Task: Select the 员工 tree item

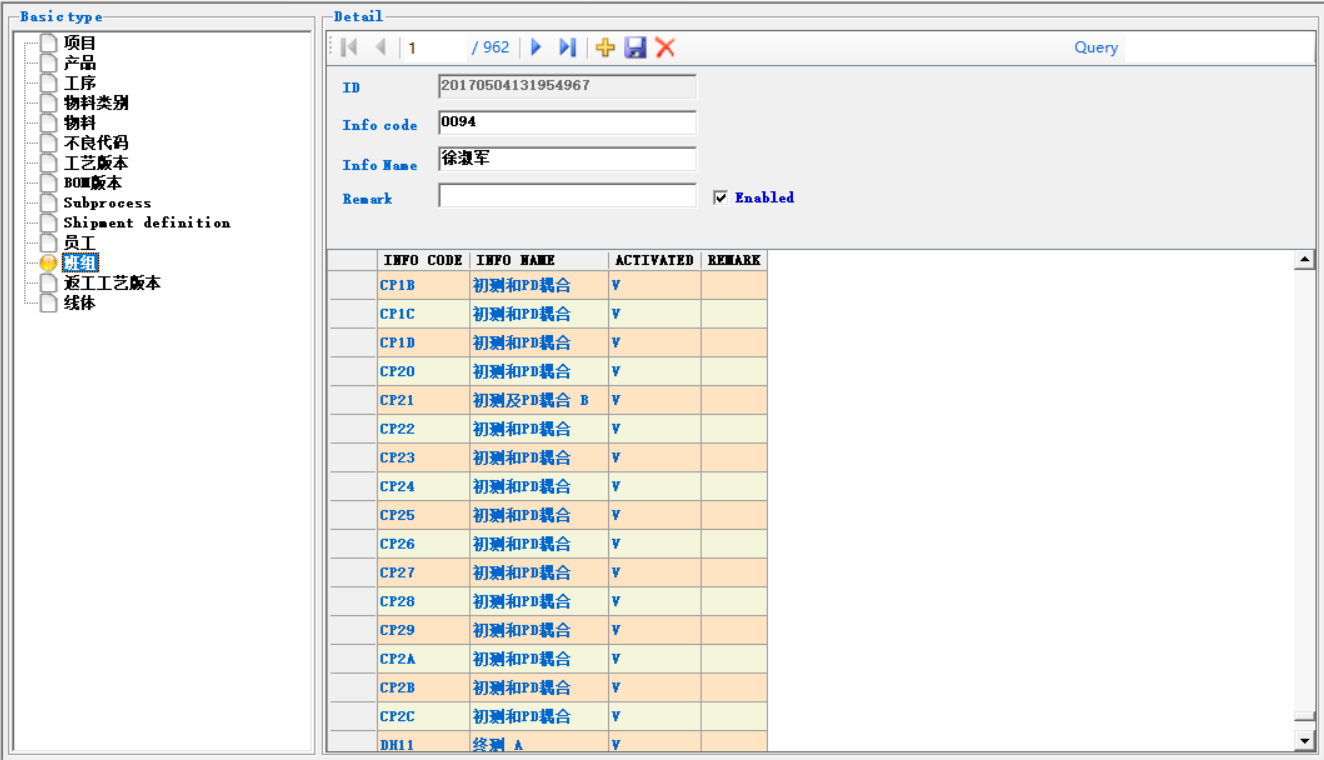Action: pos(79,243)
